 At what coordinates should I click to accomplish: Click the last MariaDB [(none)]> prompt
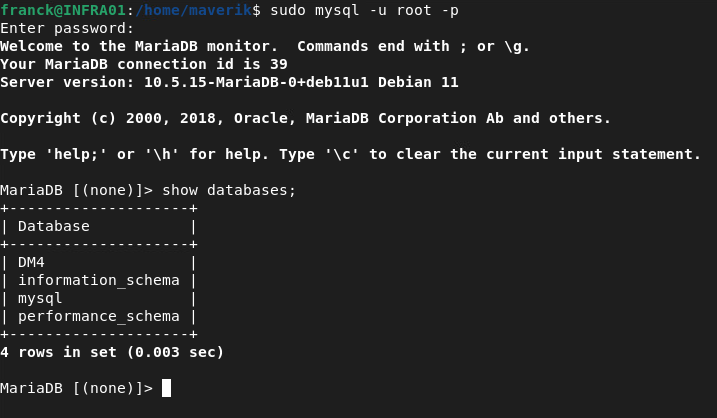[x=77, y=388]
